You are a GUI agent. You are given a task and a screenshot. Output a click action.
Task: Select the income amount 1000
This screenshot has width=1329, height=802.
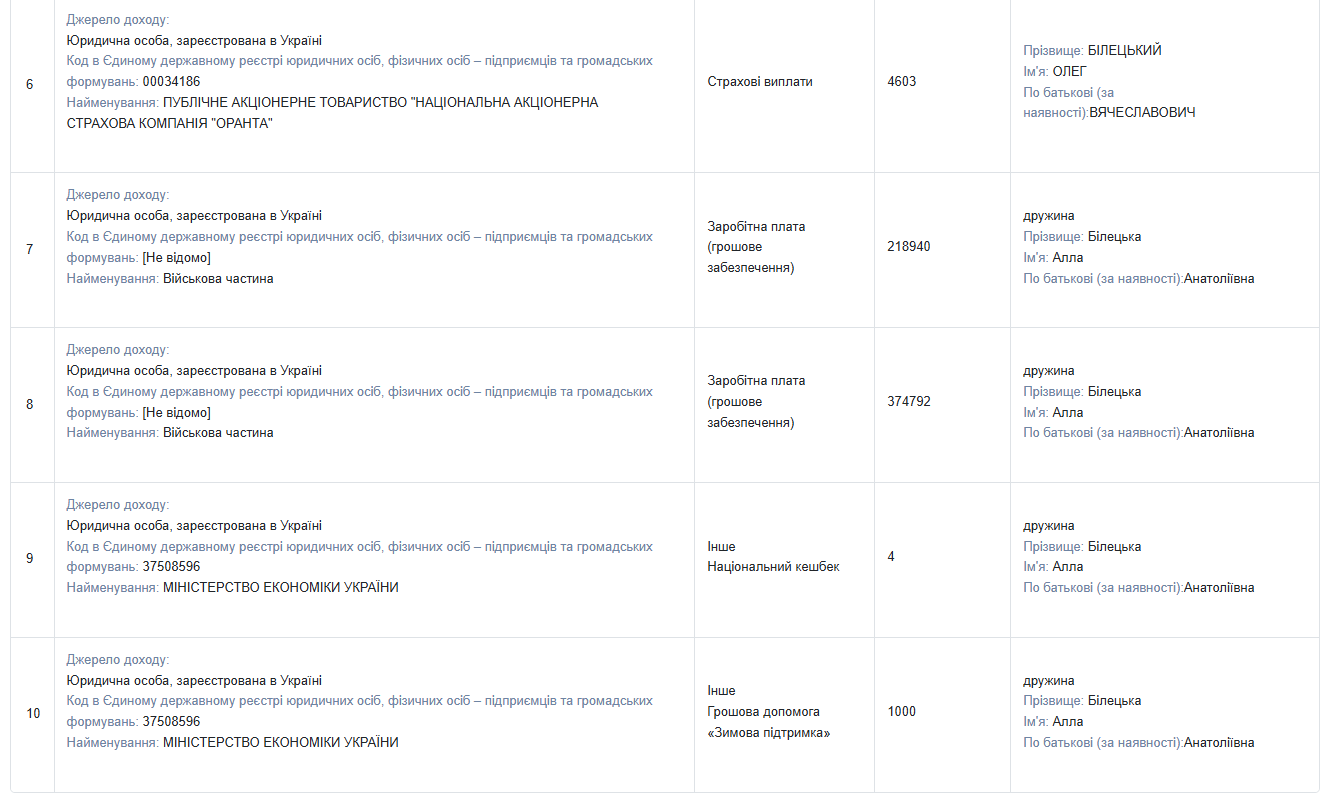[x=901, y=712]
